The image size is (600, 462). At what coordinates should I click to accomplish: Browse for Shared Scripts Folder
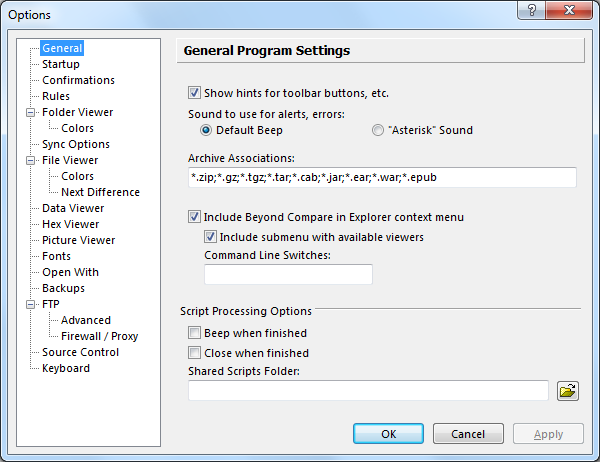(x=568, y=391)
